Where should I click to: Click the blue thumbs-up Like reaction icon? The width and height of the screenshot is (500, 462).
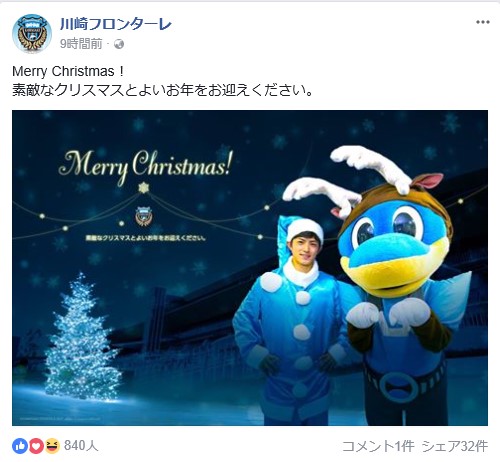click(20, 446)
